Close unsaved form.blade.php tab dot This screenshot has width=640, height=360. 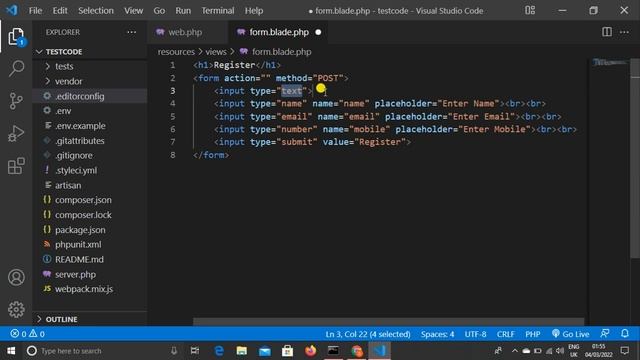[318, 32]
